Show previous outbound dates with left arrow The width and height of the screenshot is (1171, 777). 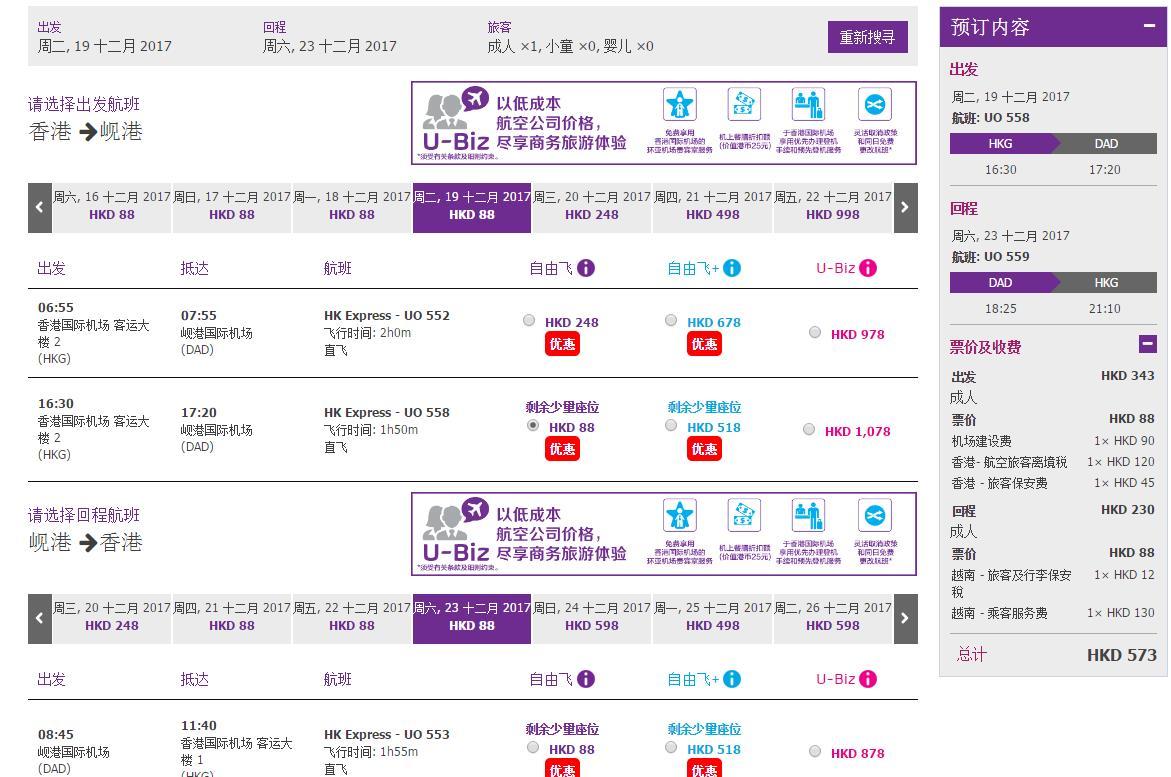point(40,208)
